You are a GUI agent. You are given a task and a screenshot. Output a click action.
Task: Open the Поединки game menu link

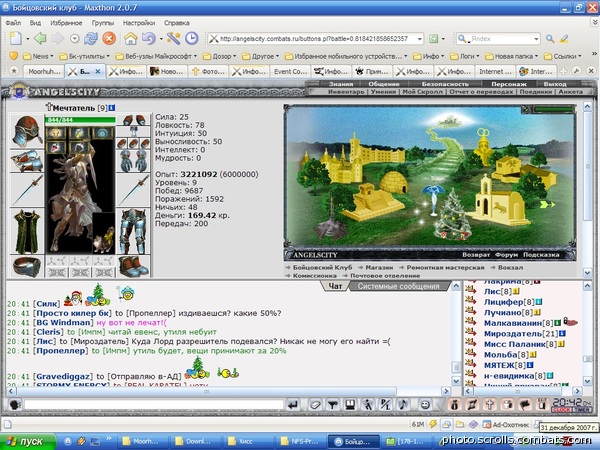[535, 92]
